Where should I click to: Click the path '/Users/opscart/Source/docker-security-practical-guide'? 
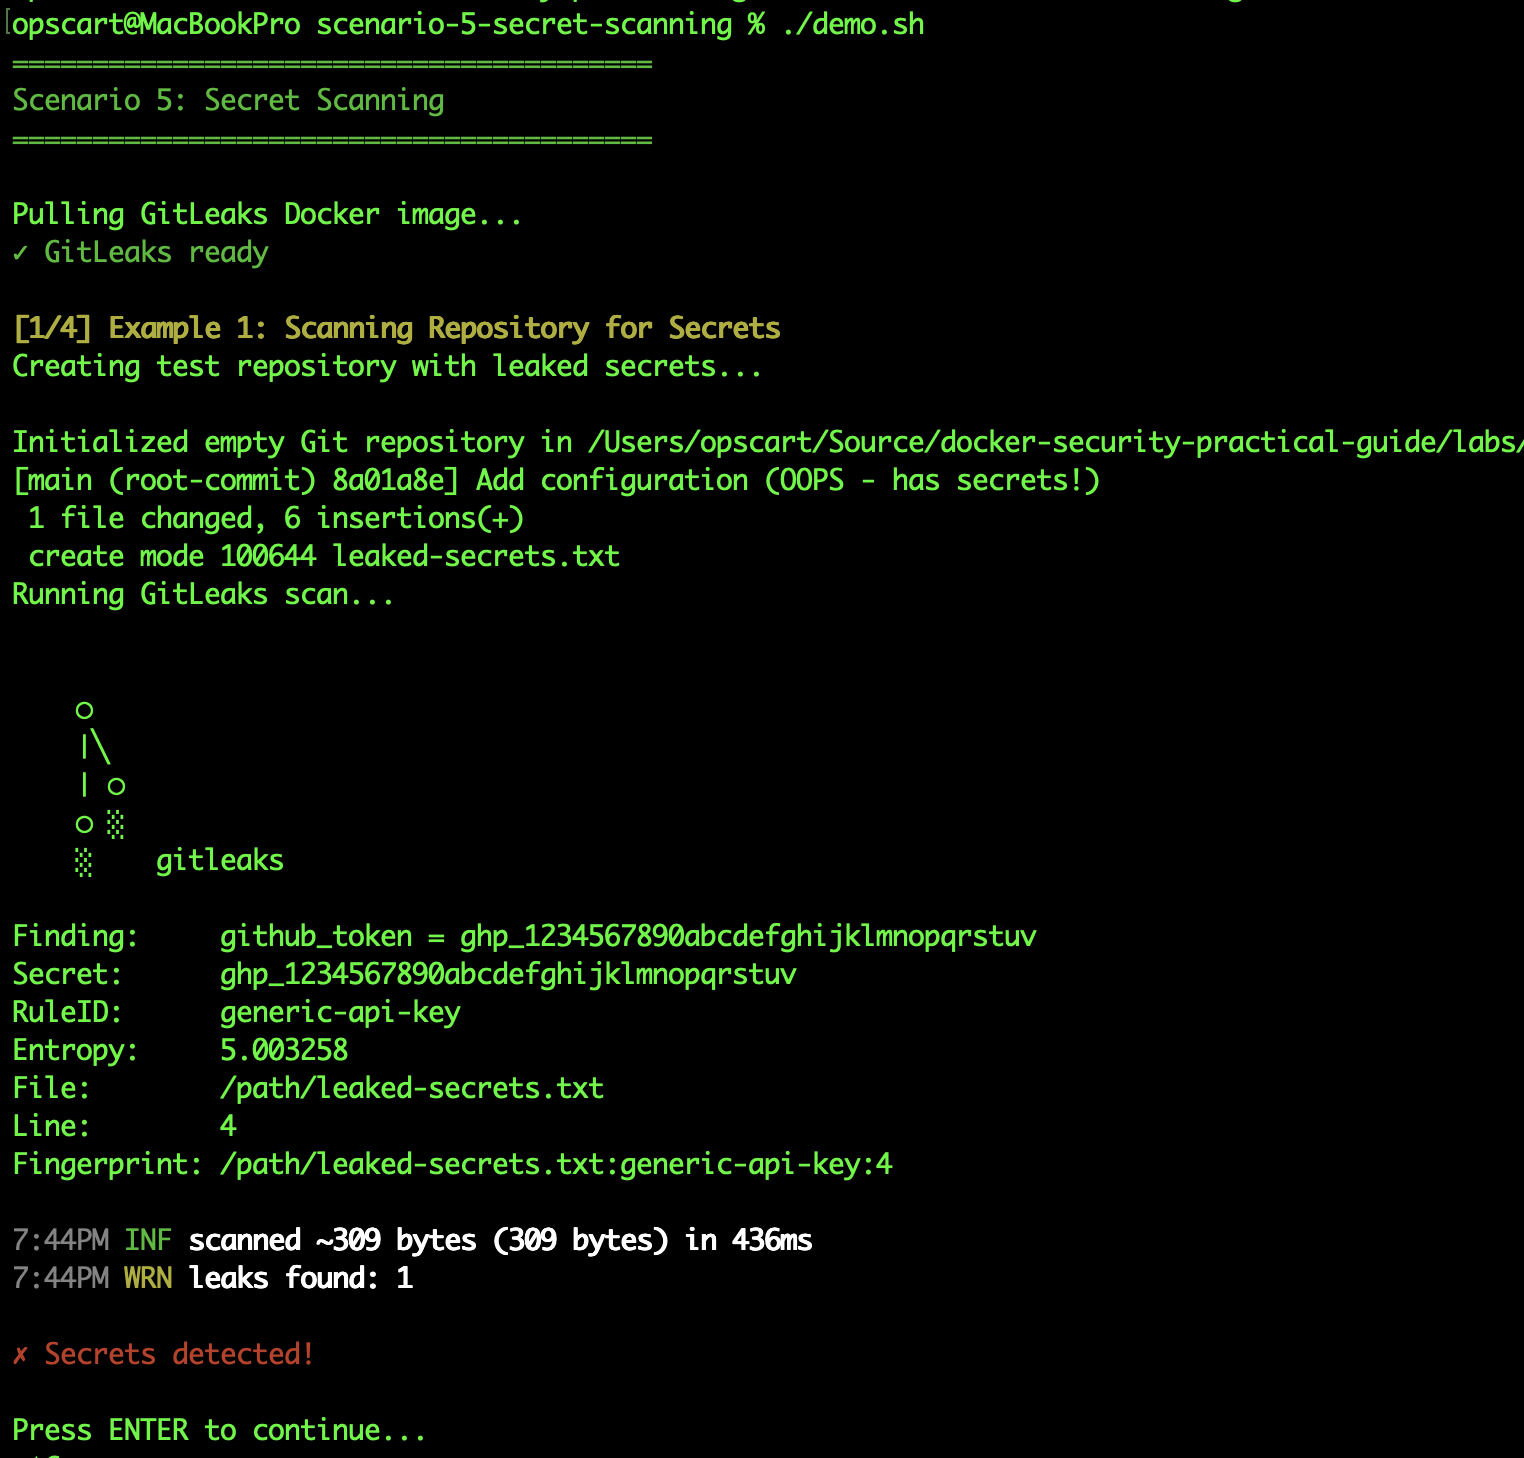tap(1013, 442)
